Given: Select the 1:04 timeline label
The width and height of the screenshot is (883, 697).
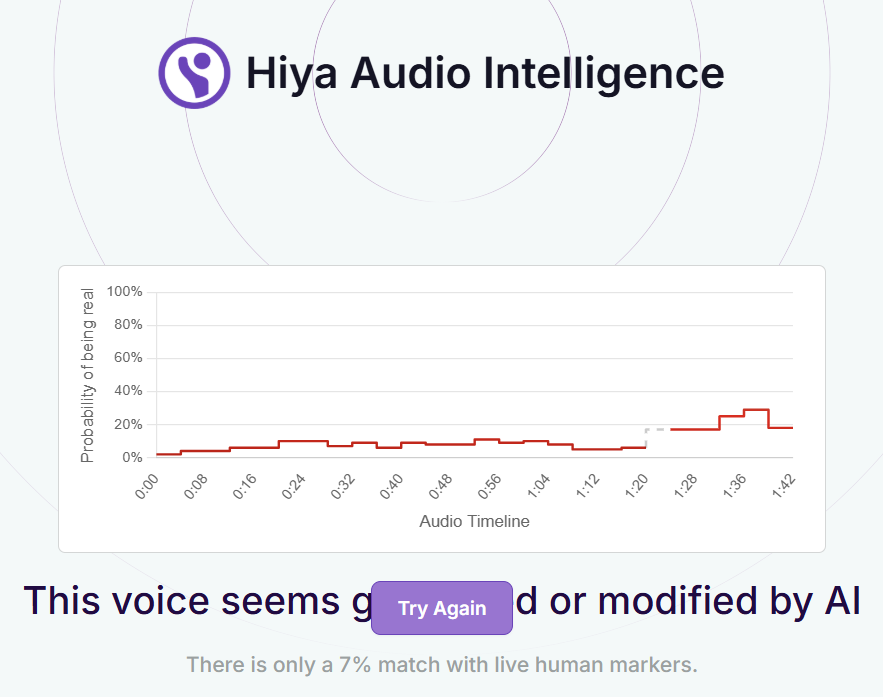Looking at the screenshot, I should coord(538,487).
